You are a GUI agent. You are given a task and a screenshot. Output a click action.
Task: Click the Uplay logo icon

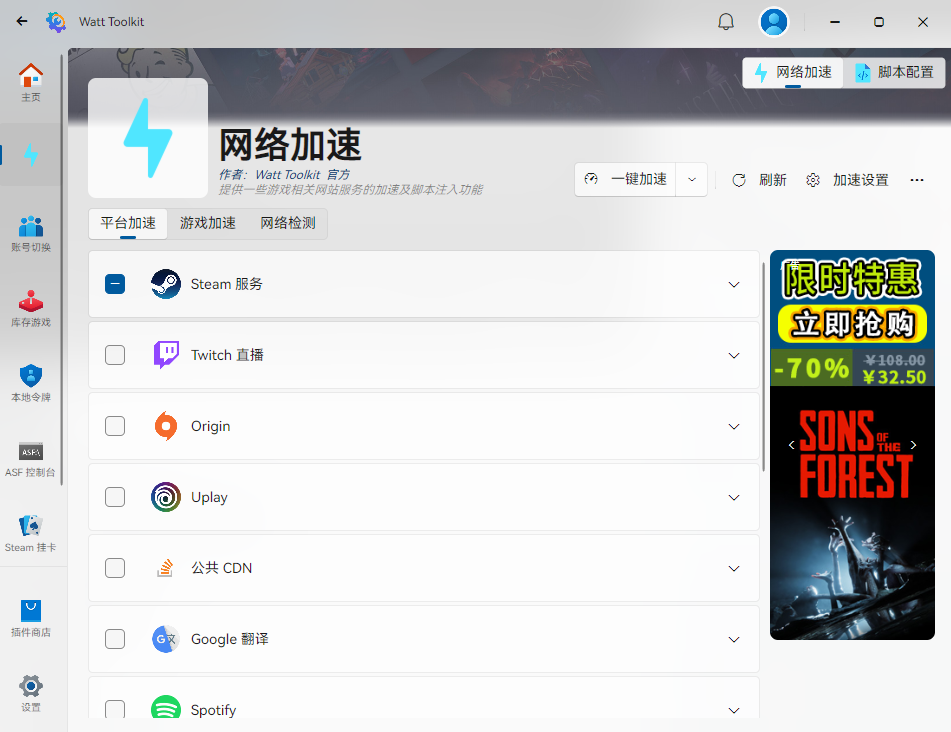[166, 497]
